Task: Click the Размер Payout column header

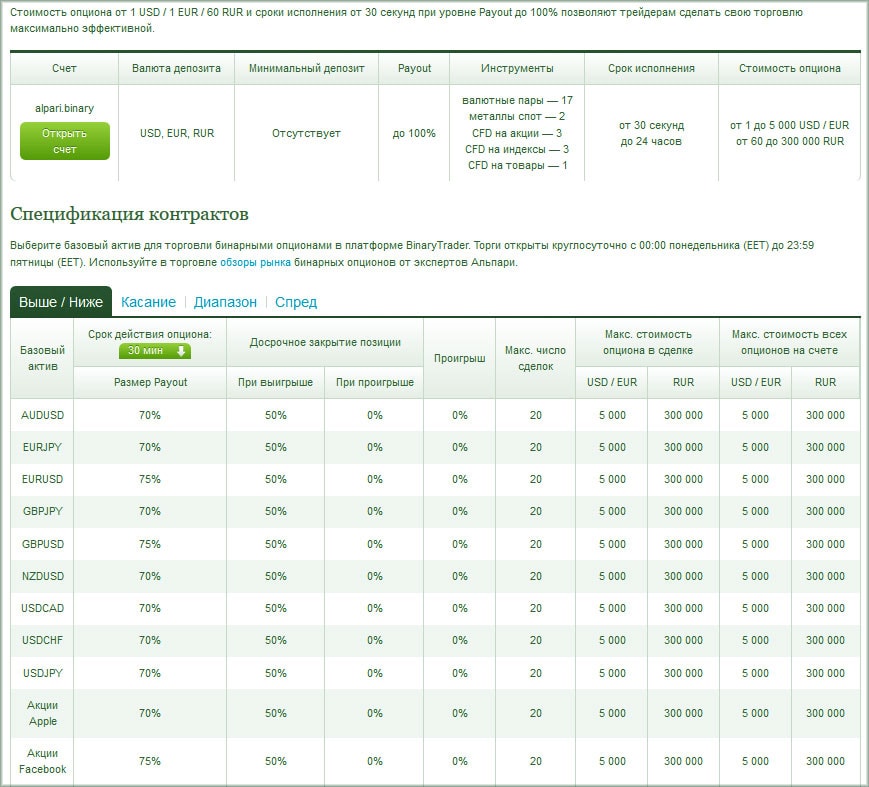Action: tap(150, 382)
